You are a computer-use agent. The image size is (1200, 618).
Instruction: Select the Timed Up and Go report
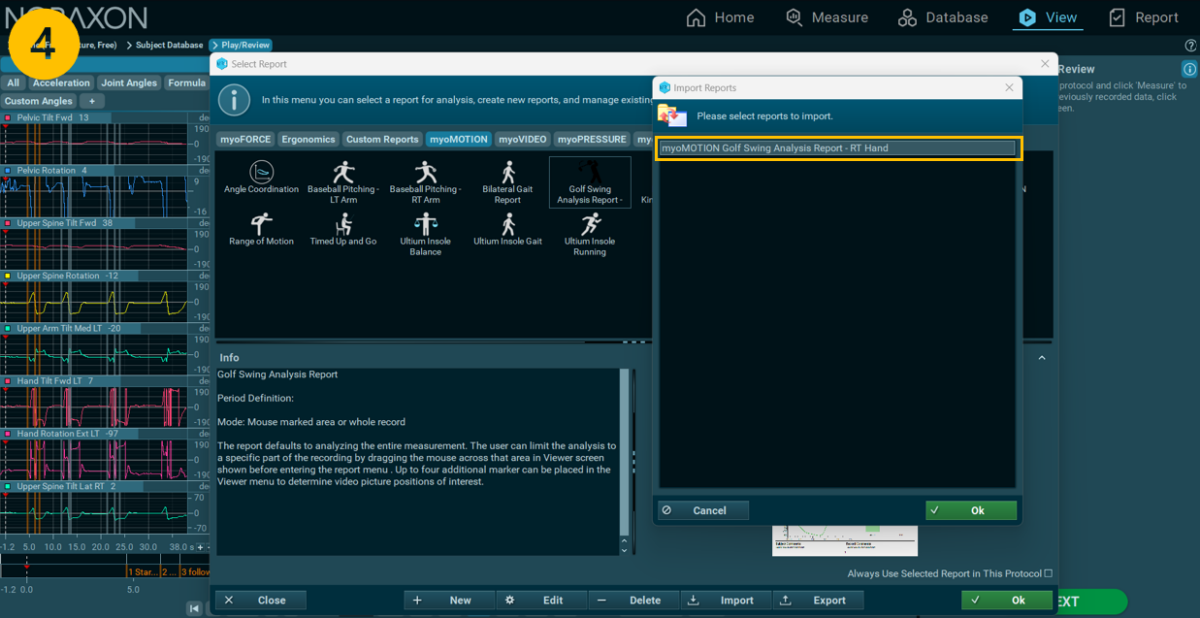tap(343, 230)
